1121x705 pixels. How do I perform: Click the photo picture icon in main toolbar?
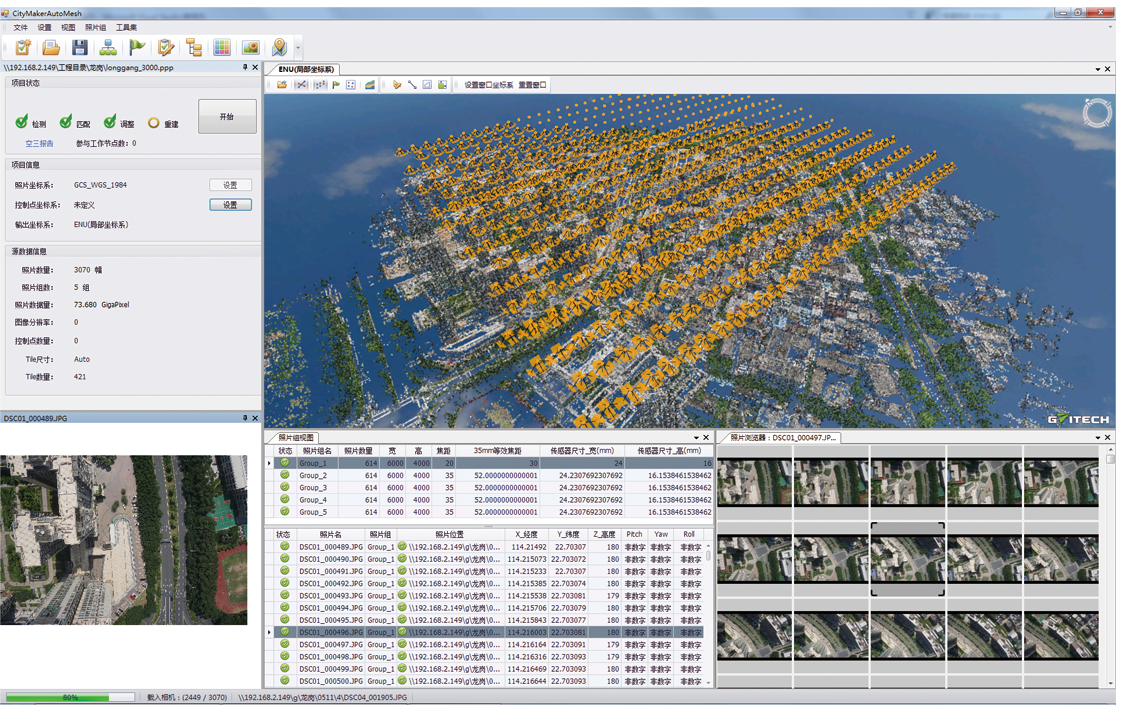point(251,47)
